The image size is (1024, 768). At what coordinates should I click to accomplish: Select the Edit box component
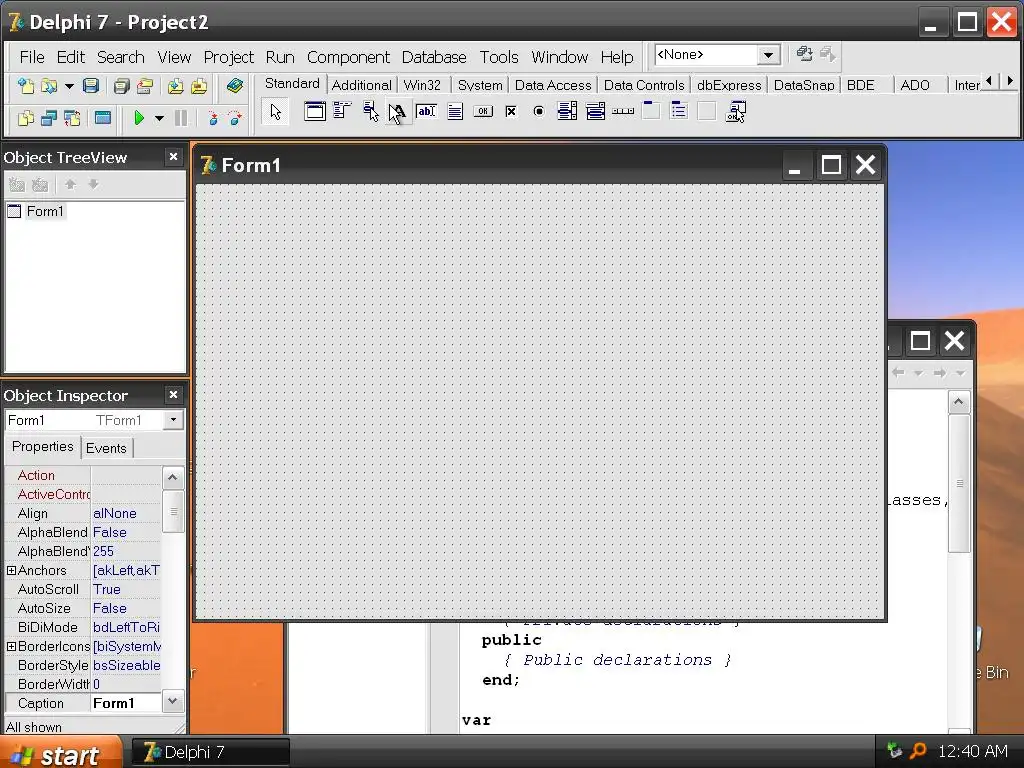tap(426, 112)
